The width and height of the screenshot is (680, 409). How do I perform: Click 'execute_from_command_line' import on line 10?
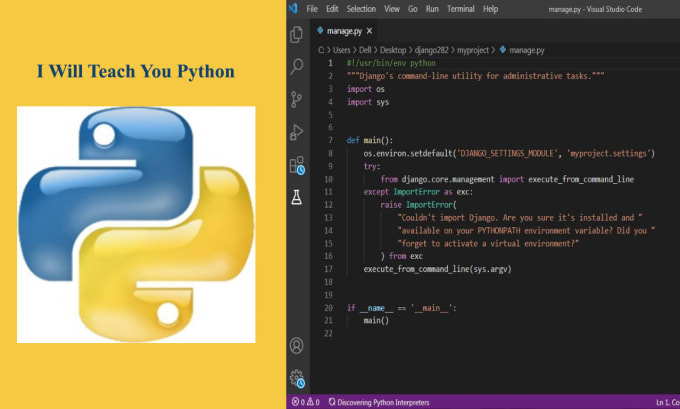pos(581,179)
